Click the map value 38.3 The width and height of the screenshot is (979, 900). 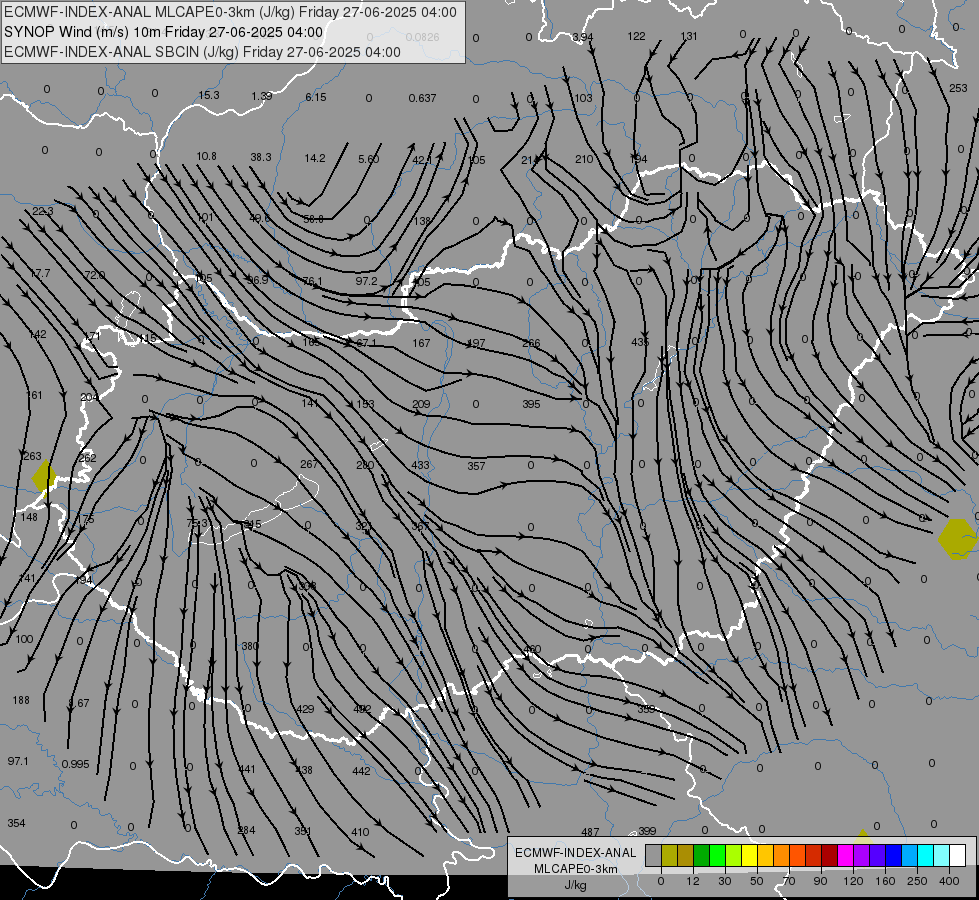point(261,157)
